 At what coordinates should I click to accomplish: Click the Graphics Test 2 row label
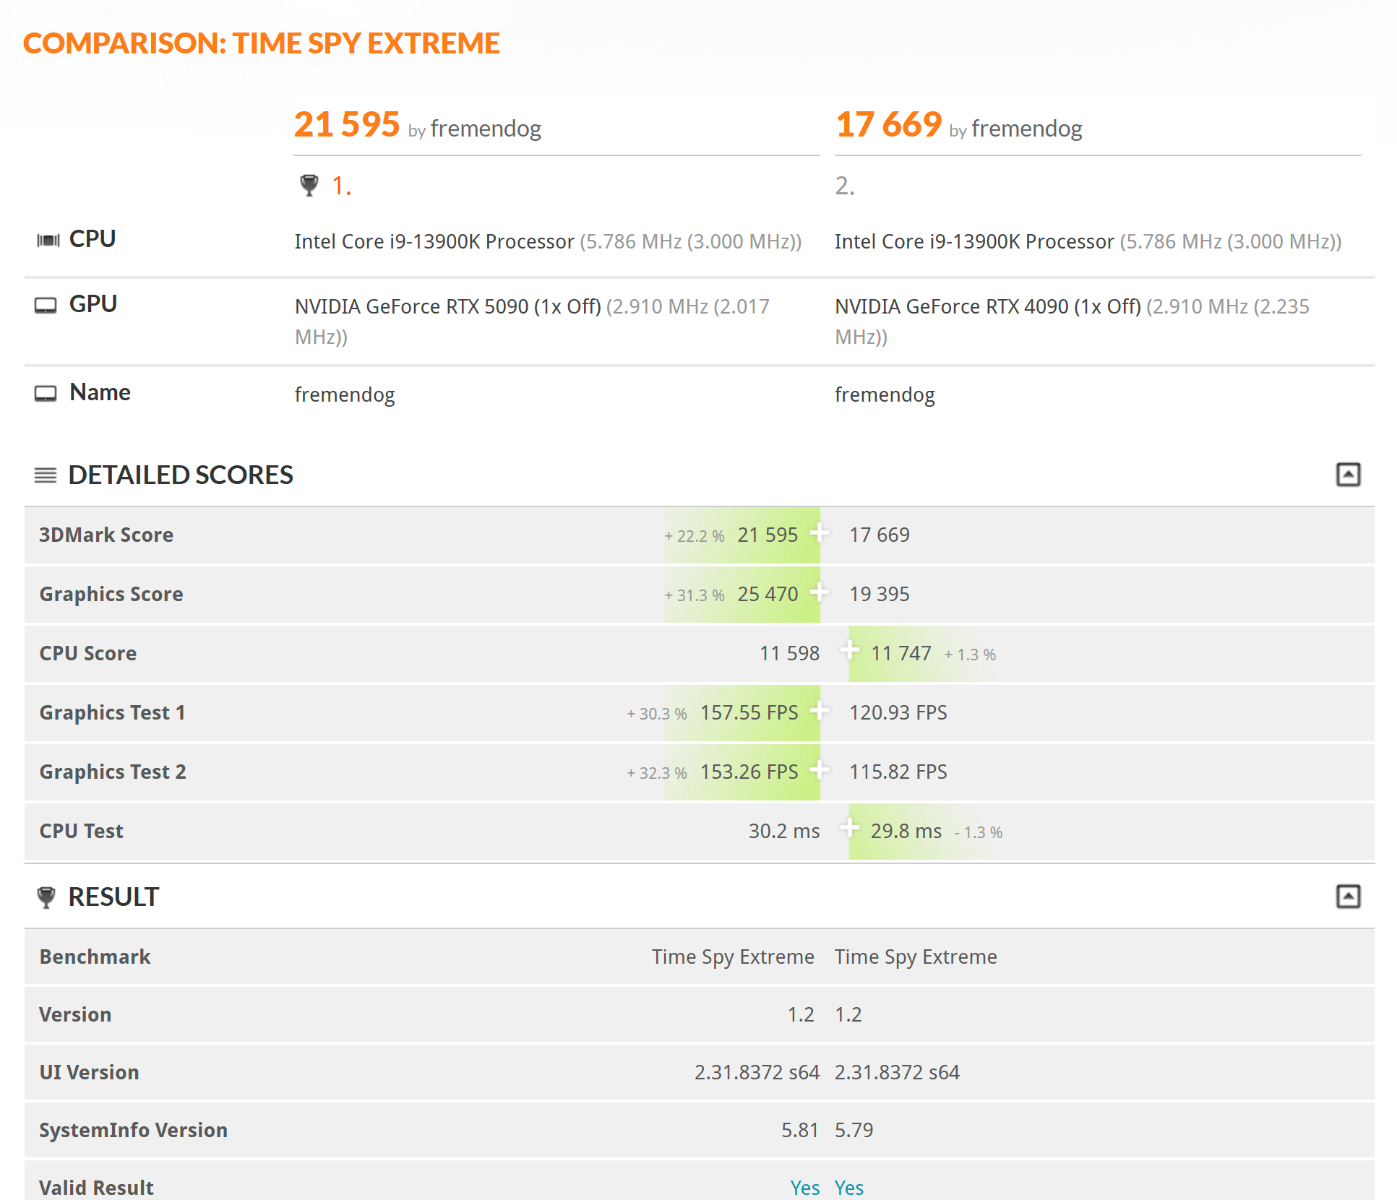click(113, 772)
